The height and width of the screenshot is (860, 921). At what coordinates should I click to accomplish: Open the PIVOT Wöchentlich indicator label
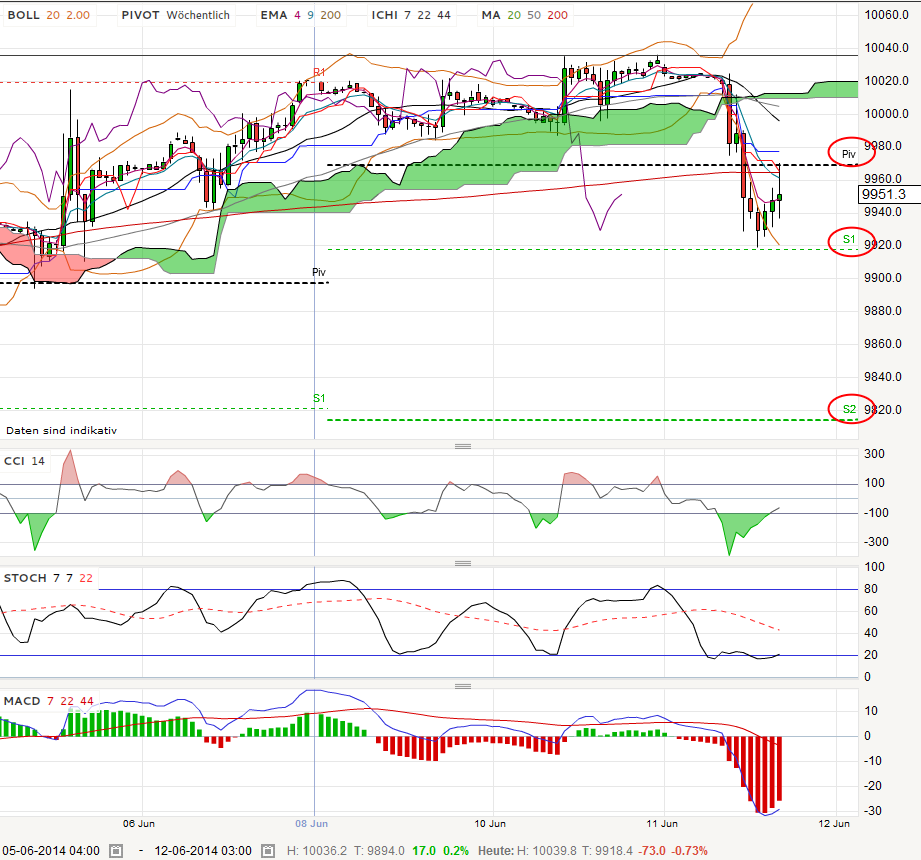pyautogui.click(x=176, y=15)
